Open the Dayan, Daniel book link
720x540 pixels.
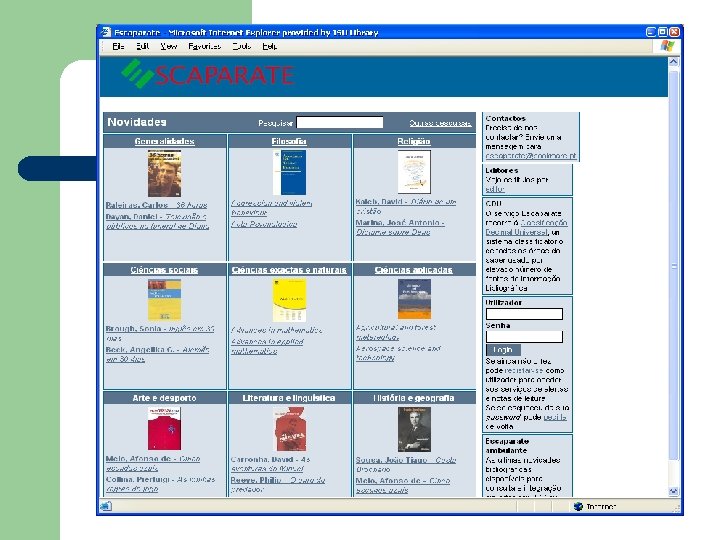tap(157, 221)
